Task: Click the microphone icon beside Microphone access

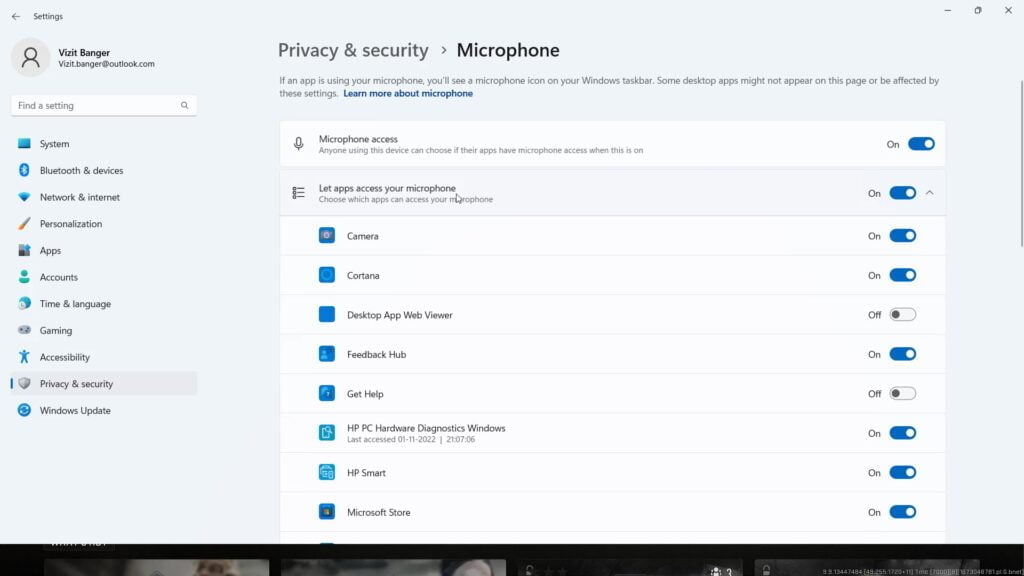Action: coord(298,144)
